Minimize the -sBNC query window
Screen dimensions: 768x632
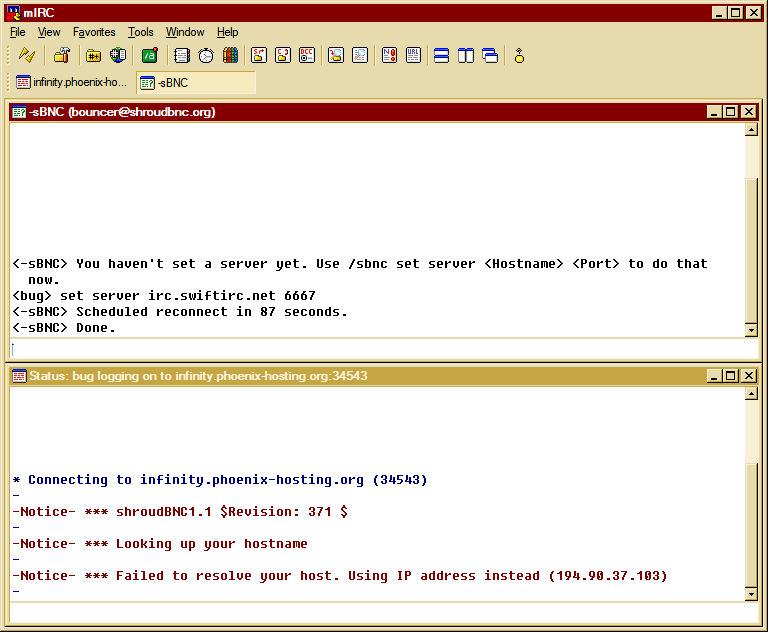pyautogui.click(x=714, y=112)
